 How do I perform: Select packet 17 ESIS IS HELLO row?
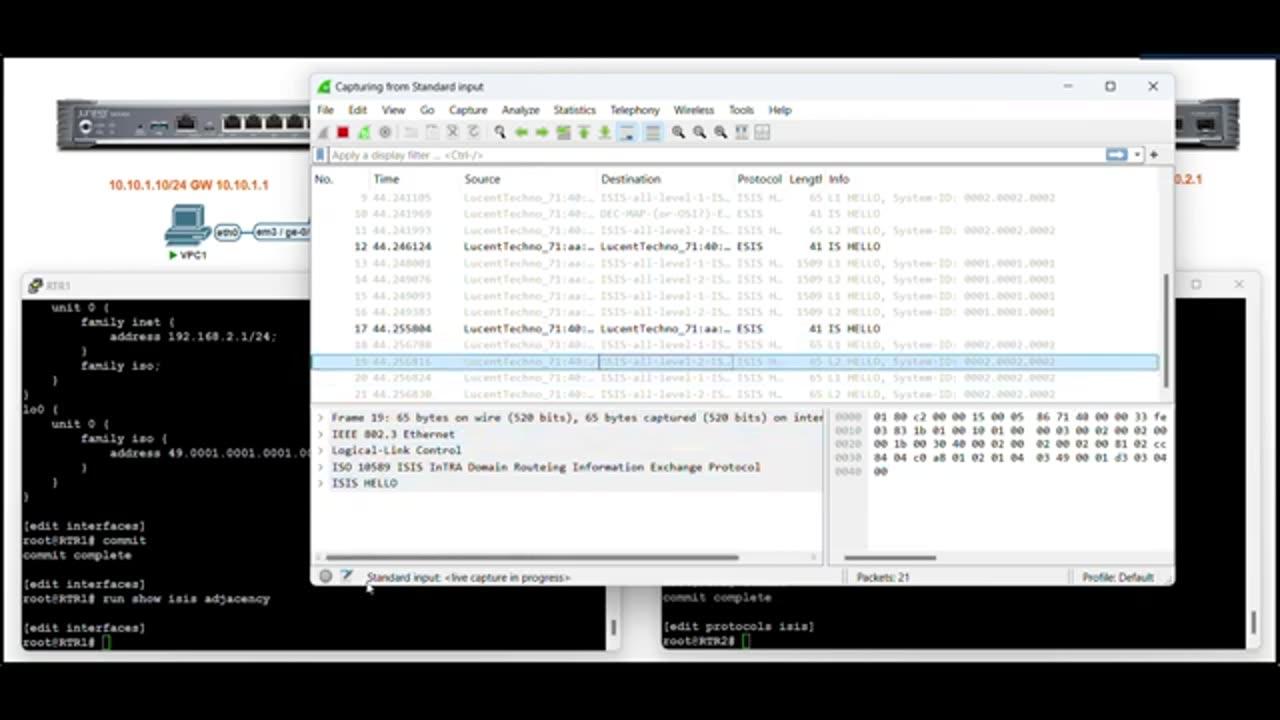(735, 328)
